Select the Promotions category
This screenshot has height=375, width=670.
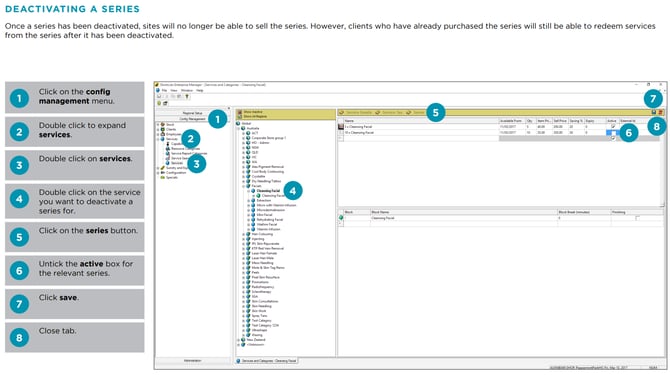(260, 282)
